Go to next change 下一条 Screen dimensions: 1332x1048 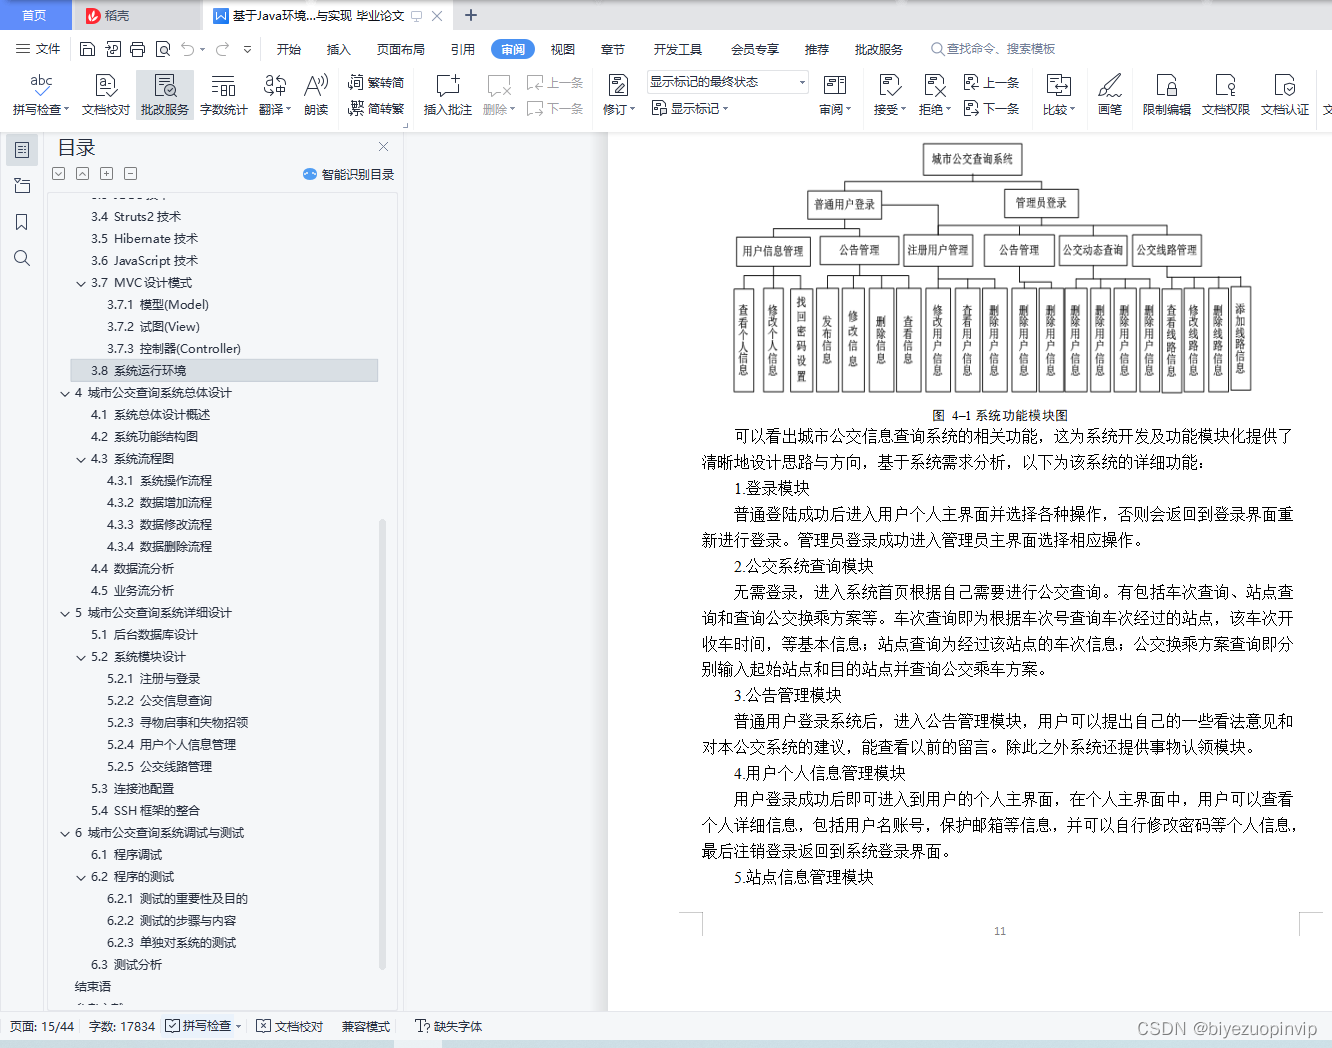pos(992,108)
